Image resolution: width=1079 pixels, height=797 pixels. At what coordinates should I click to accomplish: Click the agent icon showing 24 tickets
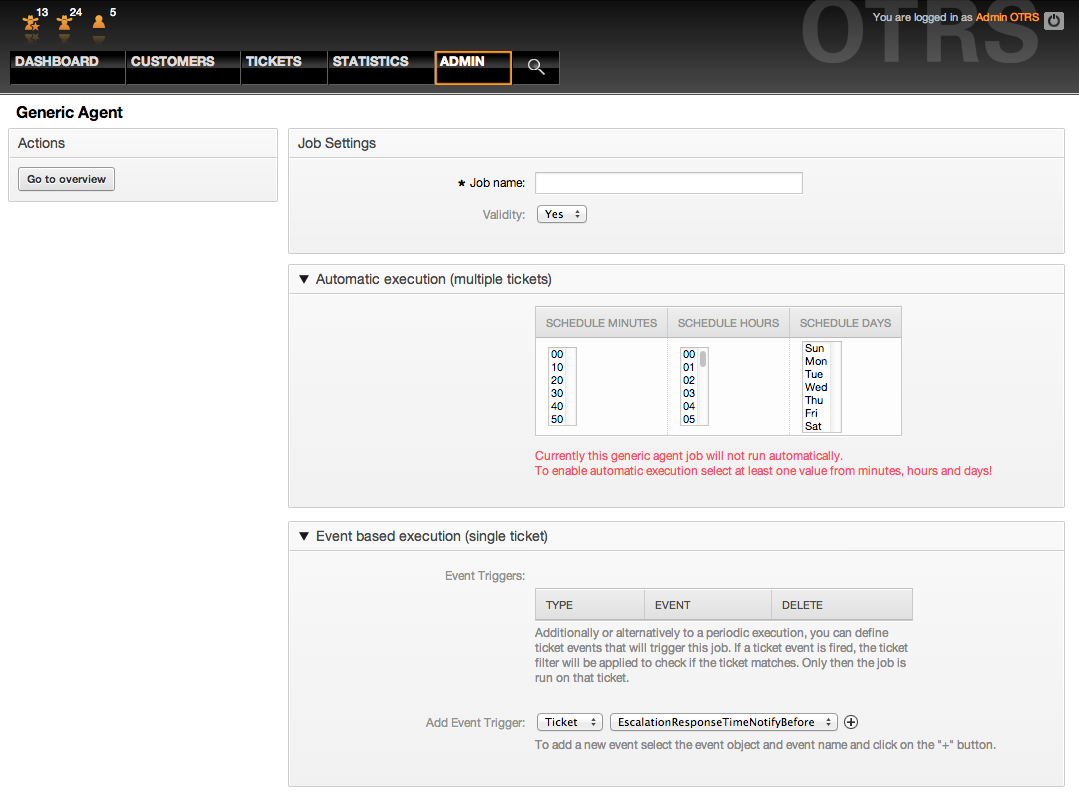(x=65, y=21)
